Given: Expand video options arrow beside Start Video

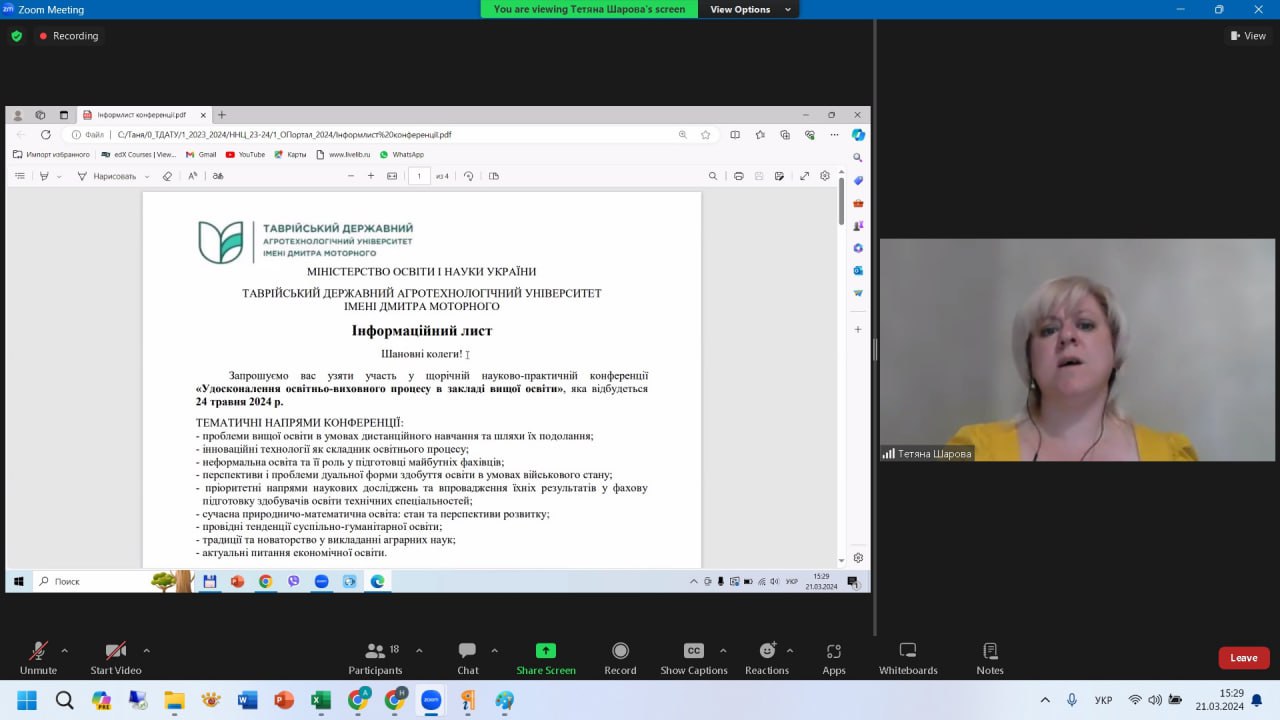Looking at the screenshot, I should point(146,650).
